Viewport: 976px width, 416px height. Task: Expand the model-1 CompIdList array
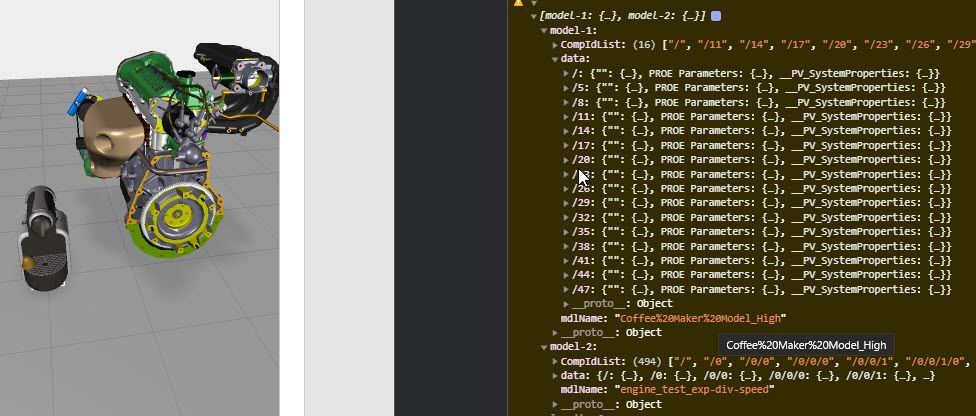pos(555,45)
